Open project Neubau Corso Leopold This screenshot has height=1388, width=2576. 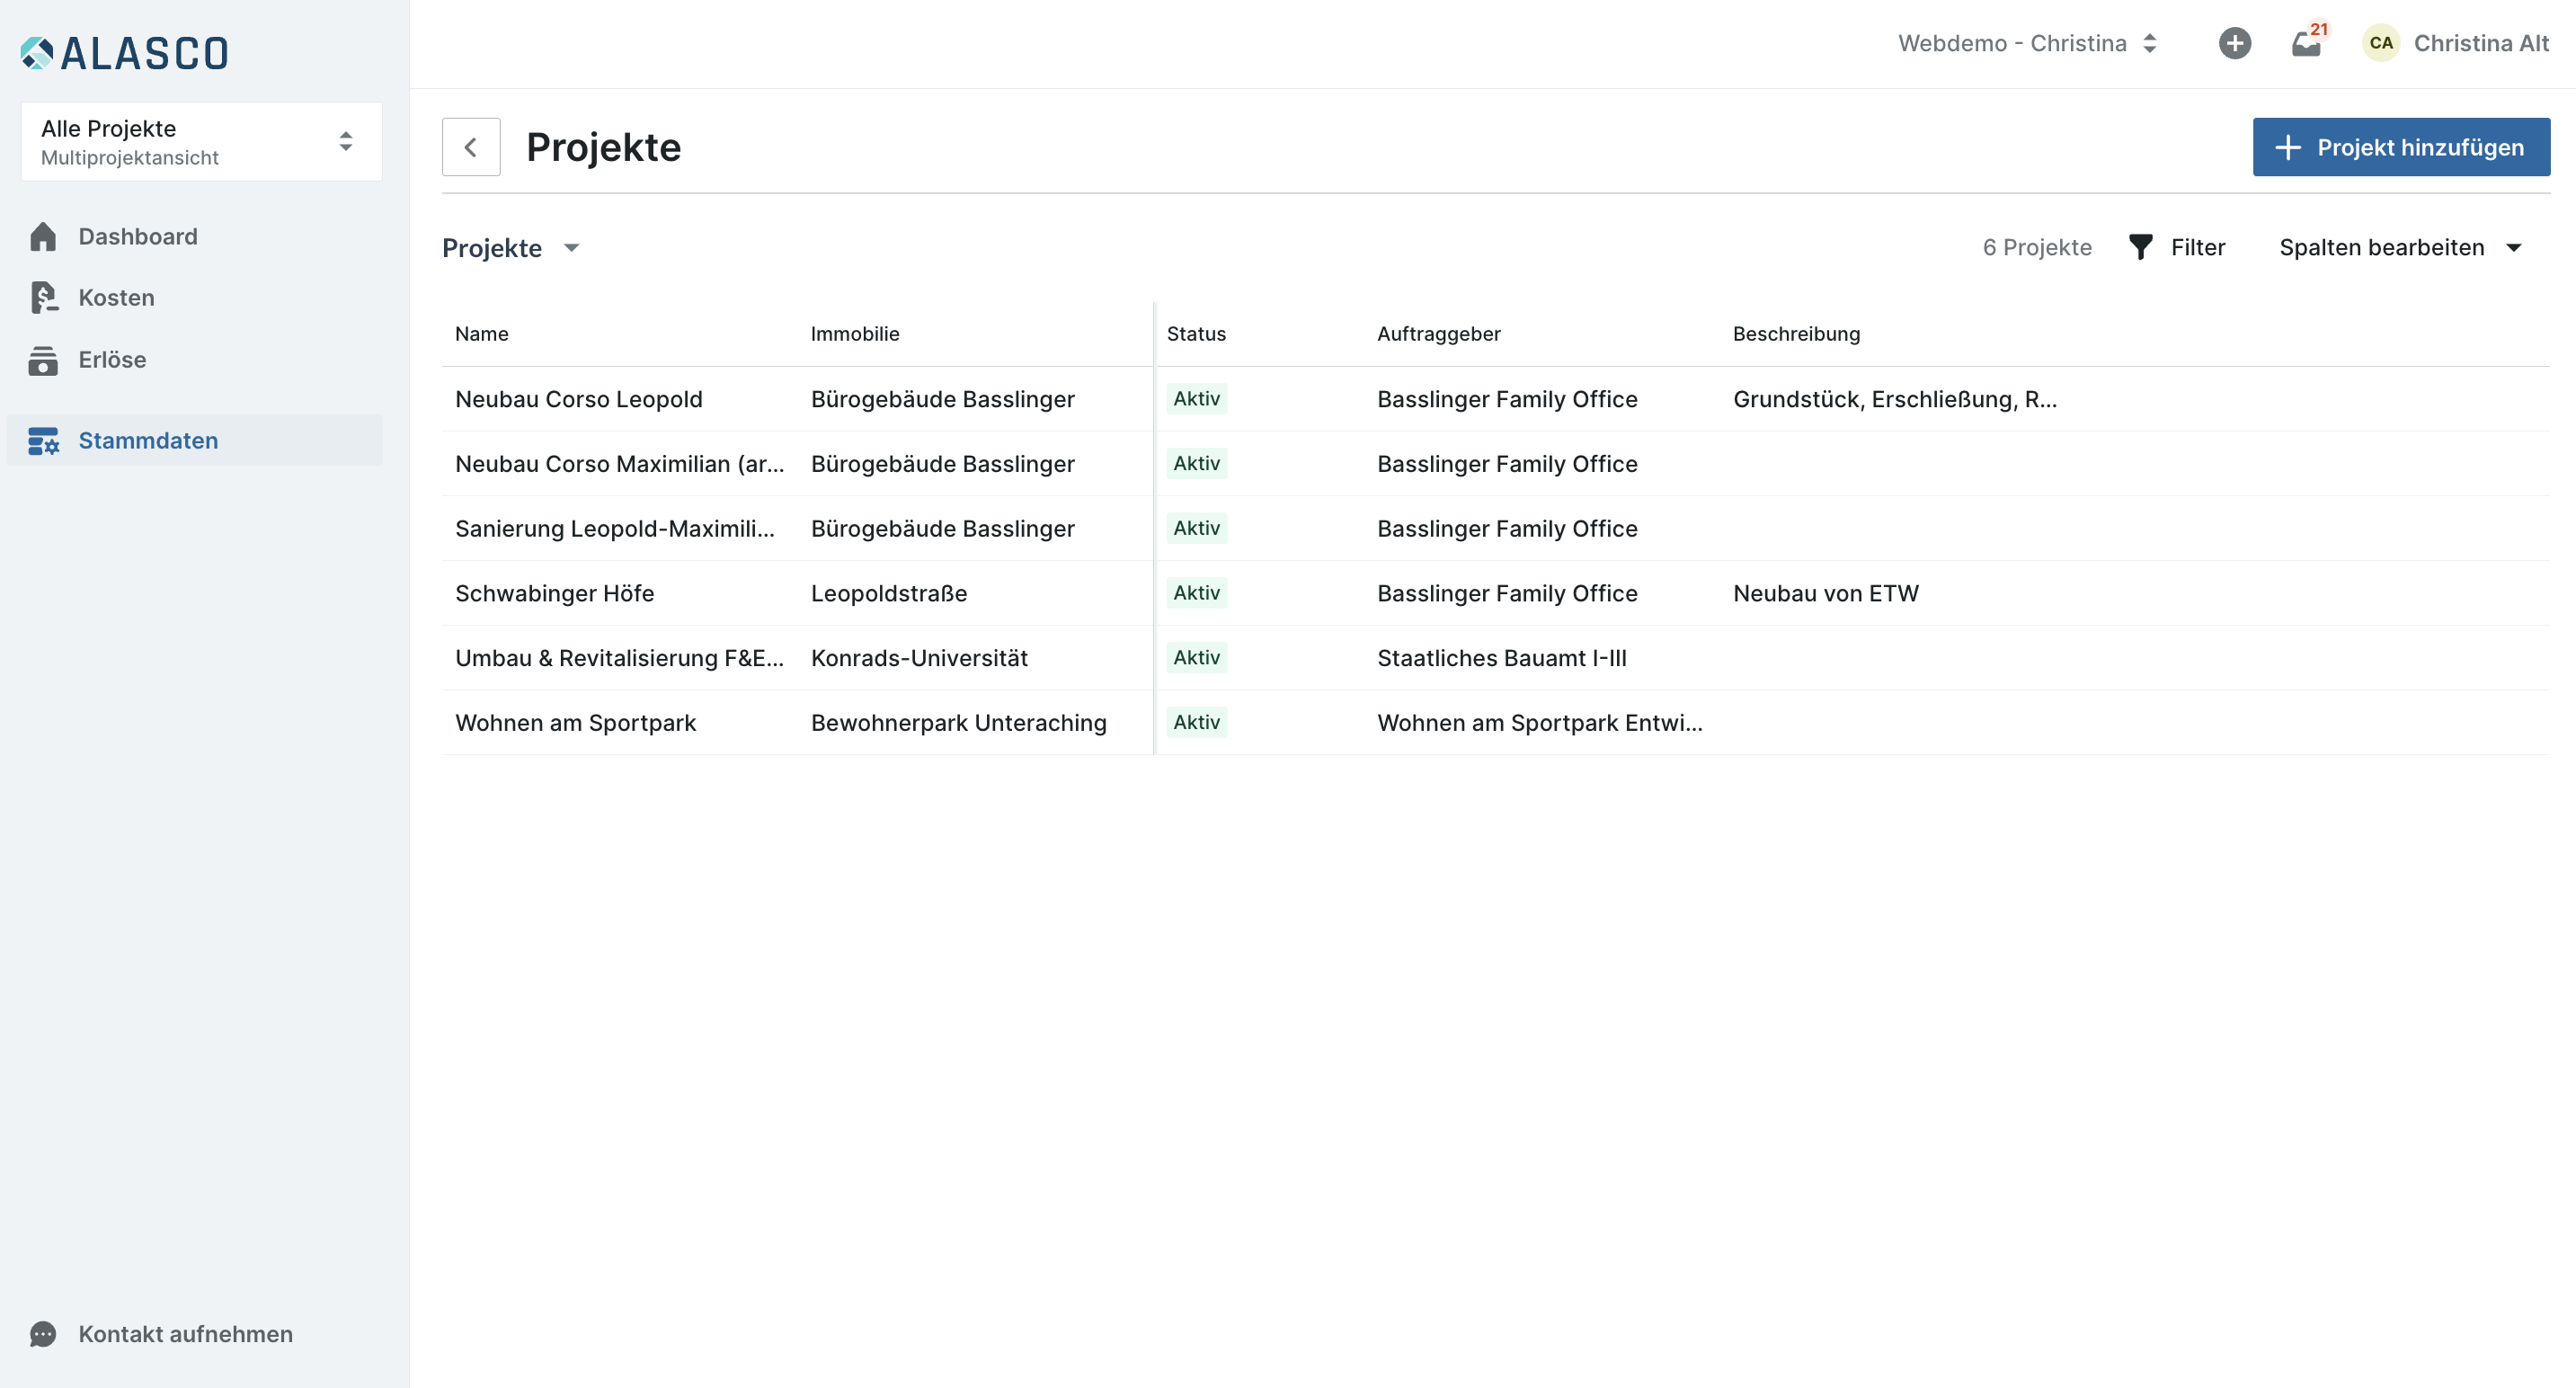pos(578,399)
